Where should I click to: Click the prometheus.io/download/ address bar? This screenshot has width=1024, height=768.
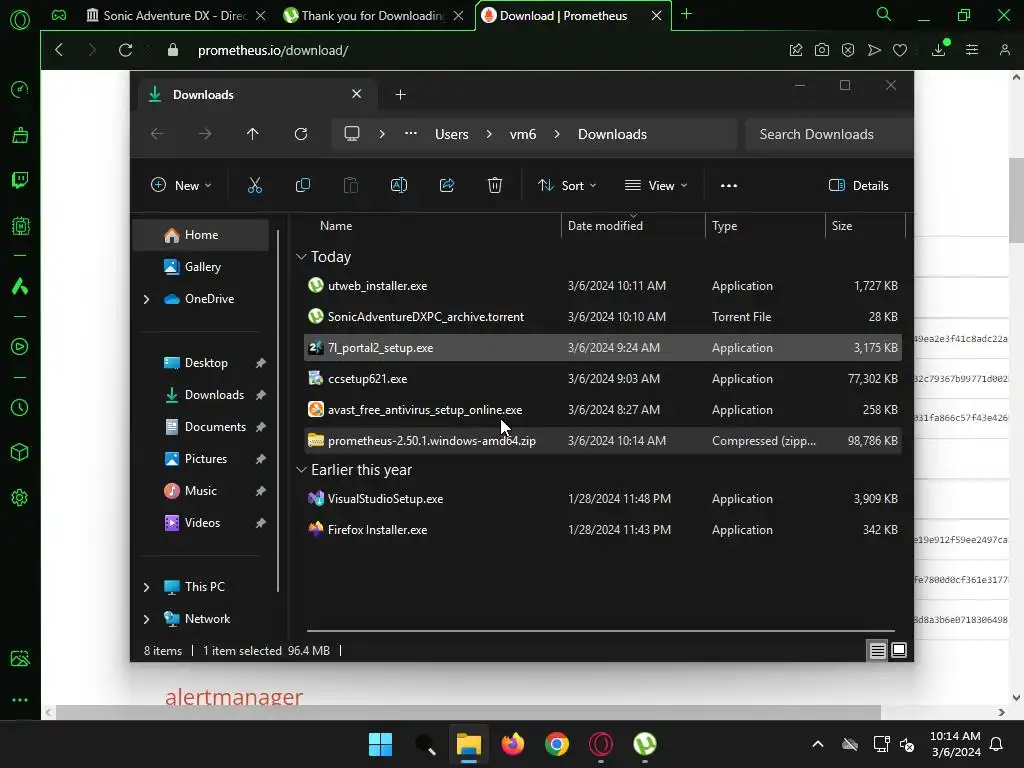[273, 50]
